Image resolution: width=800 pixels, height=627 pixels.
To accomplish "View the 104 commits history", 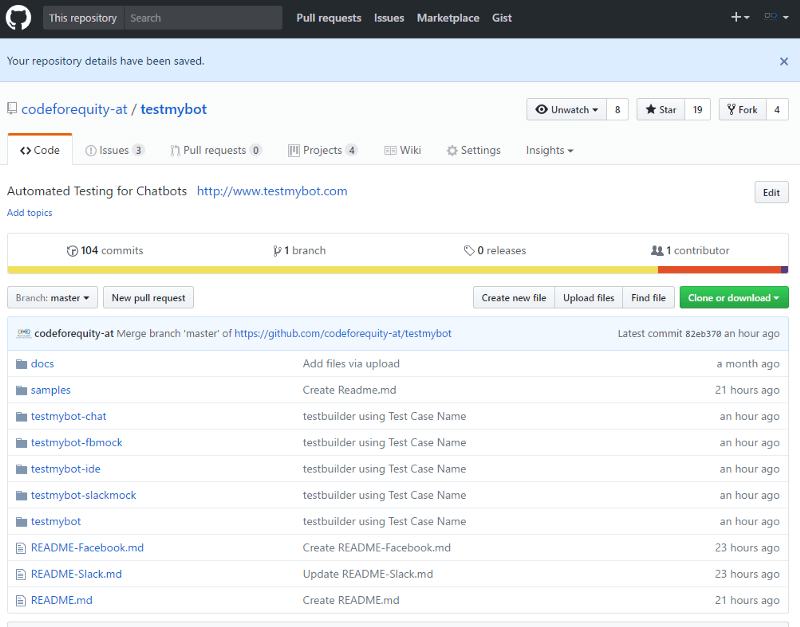I will point(105,250).
